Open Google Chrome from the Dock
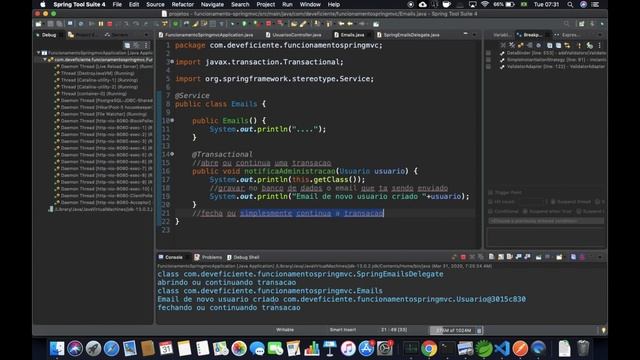Image resolution: width=640 pixels, height=360 pixels. pyautogui.click(x=429, y=349)
